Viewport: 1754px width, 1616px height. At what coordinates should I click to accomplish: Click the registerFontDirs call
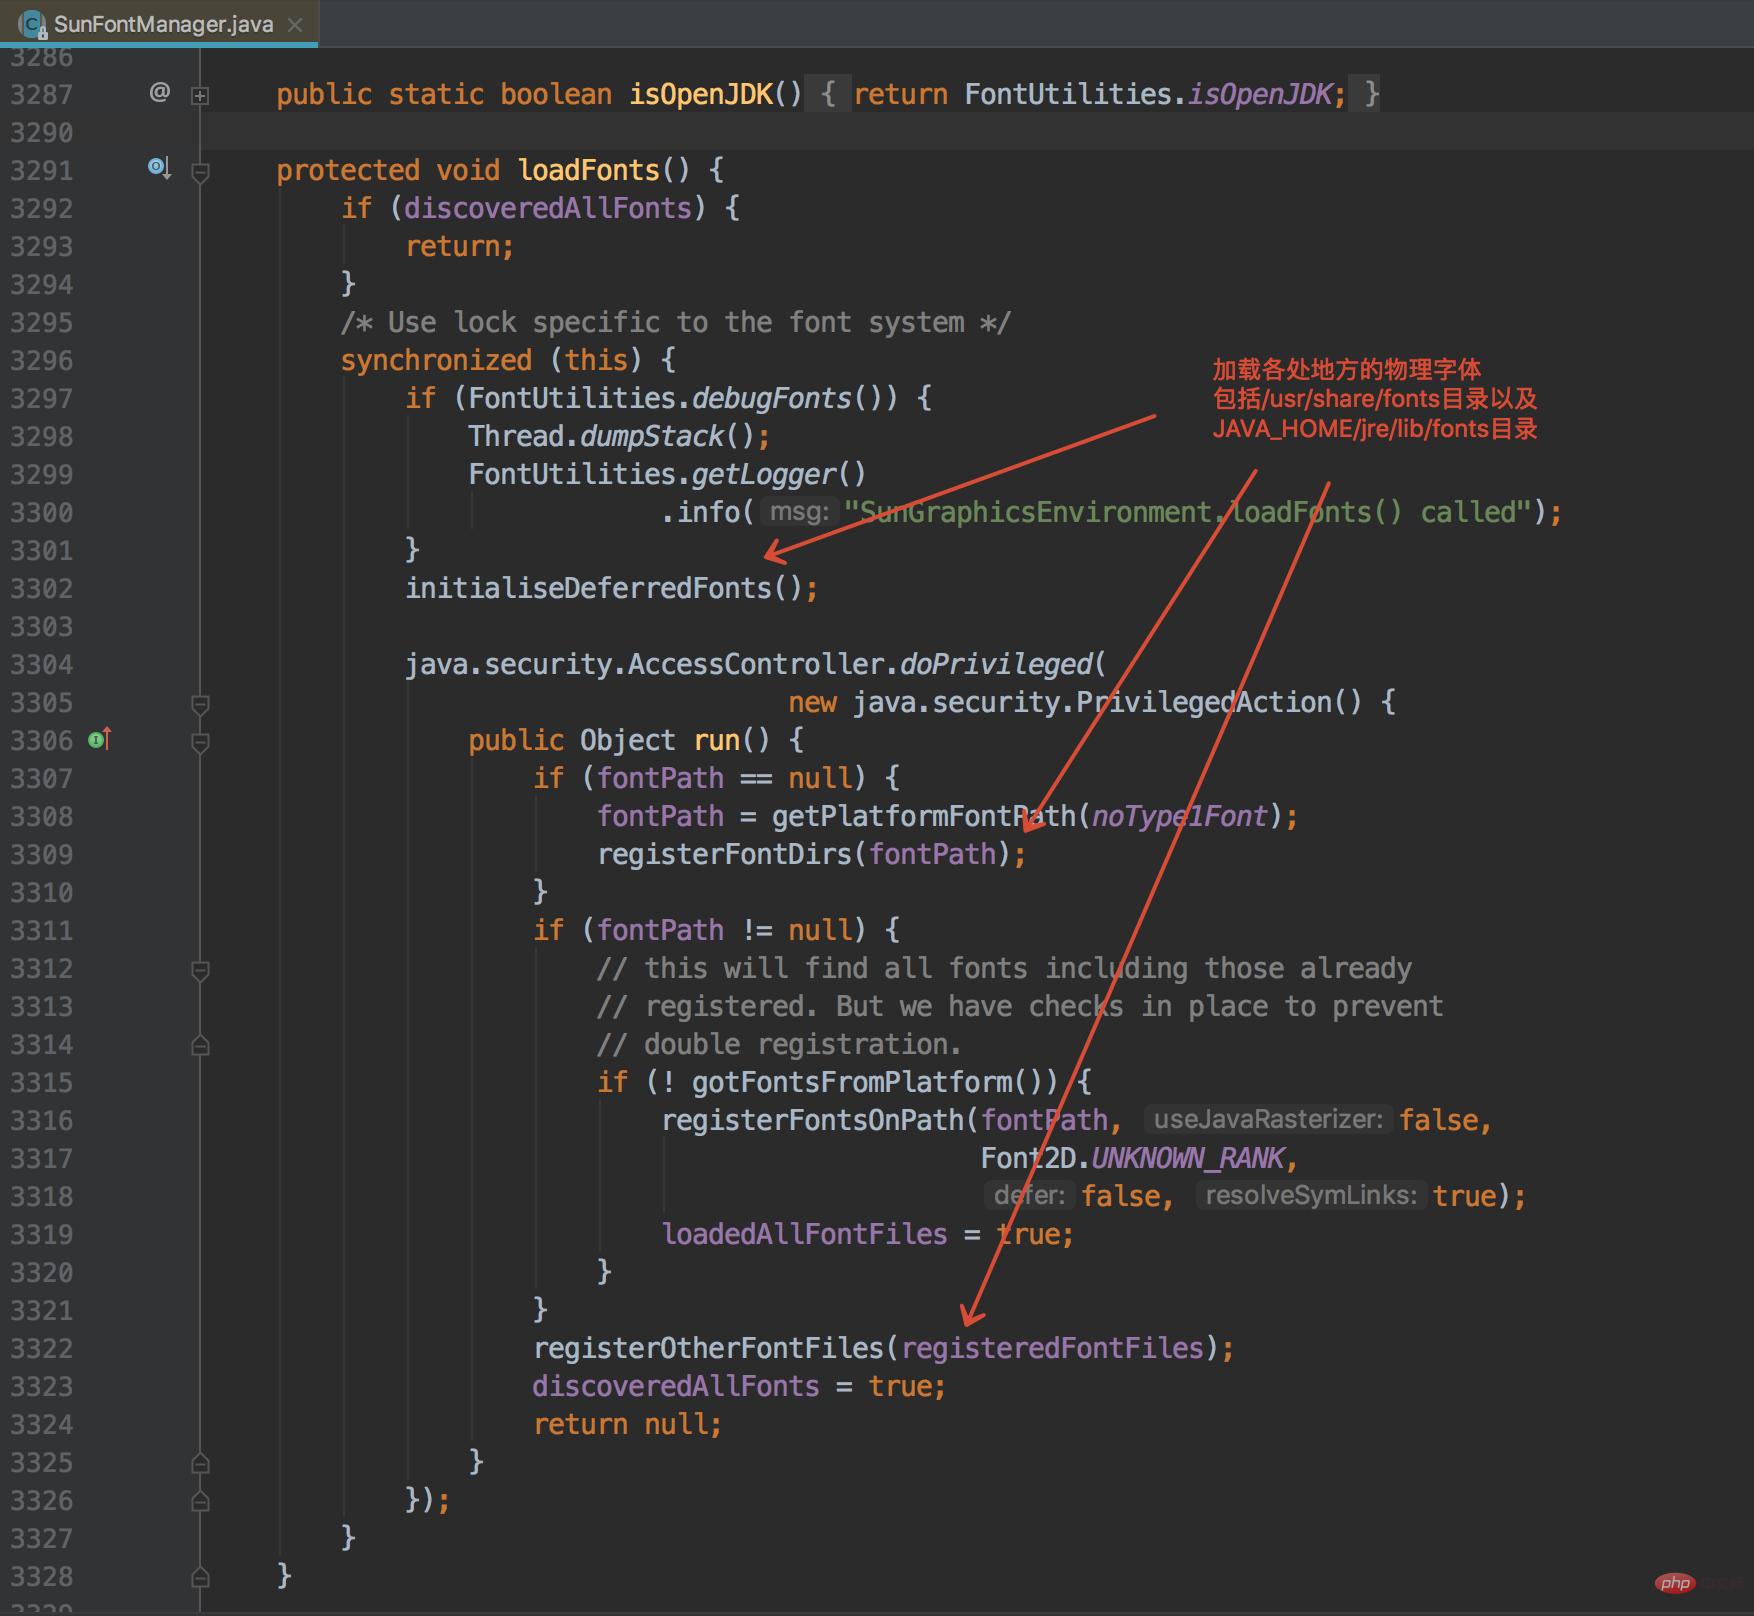click(x=724, y=854)
